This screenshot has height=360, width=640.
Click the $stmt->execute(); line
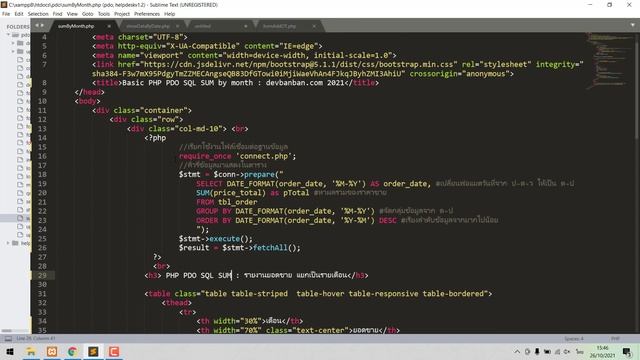(216, 238)
